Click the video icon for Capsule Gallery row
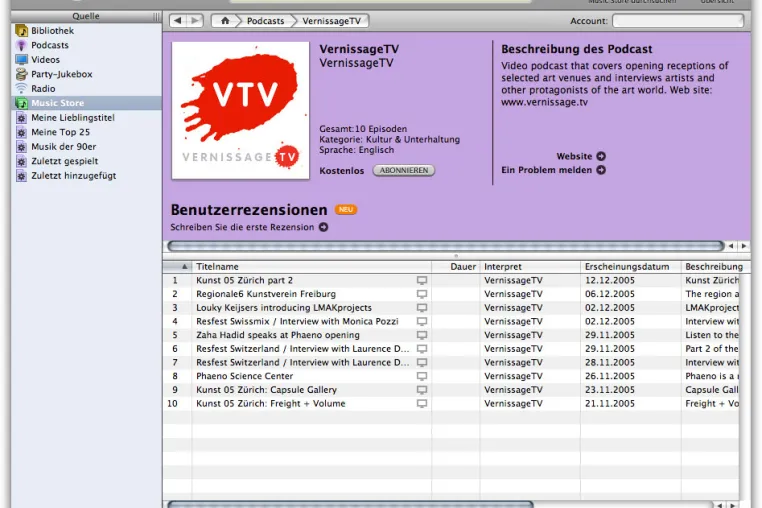Screen dimensions: 762x508 click(422, 390)
